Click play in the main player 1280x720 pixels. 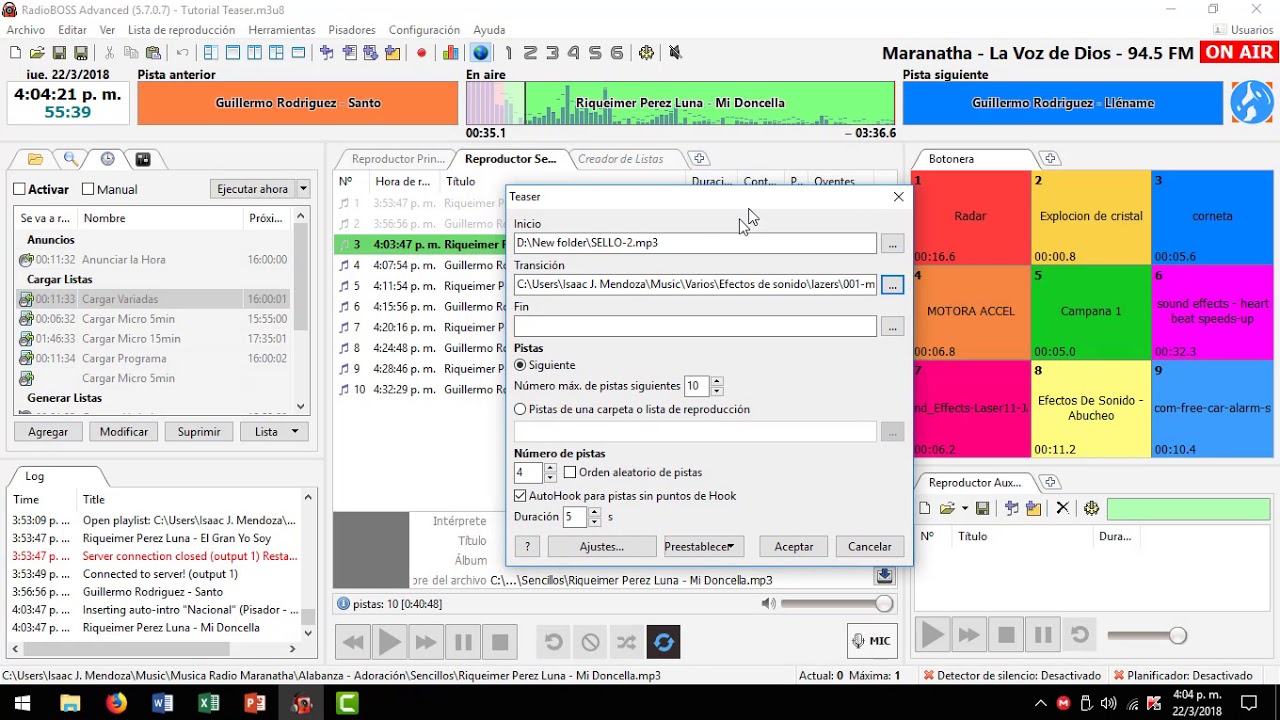pyautogui.click(x=389, y=642)
